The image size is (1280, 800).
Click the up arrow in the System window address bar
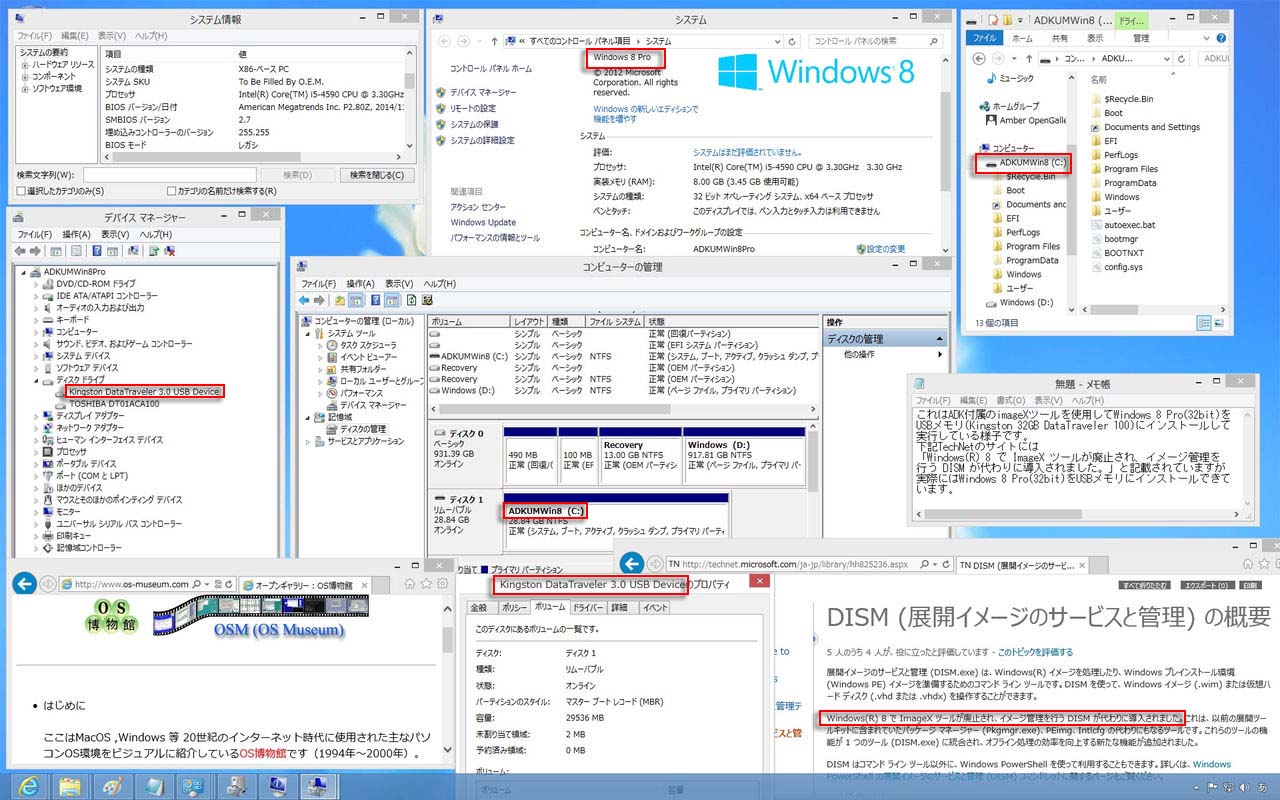pos(494,41)
